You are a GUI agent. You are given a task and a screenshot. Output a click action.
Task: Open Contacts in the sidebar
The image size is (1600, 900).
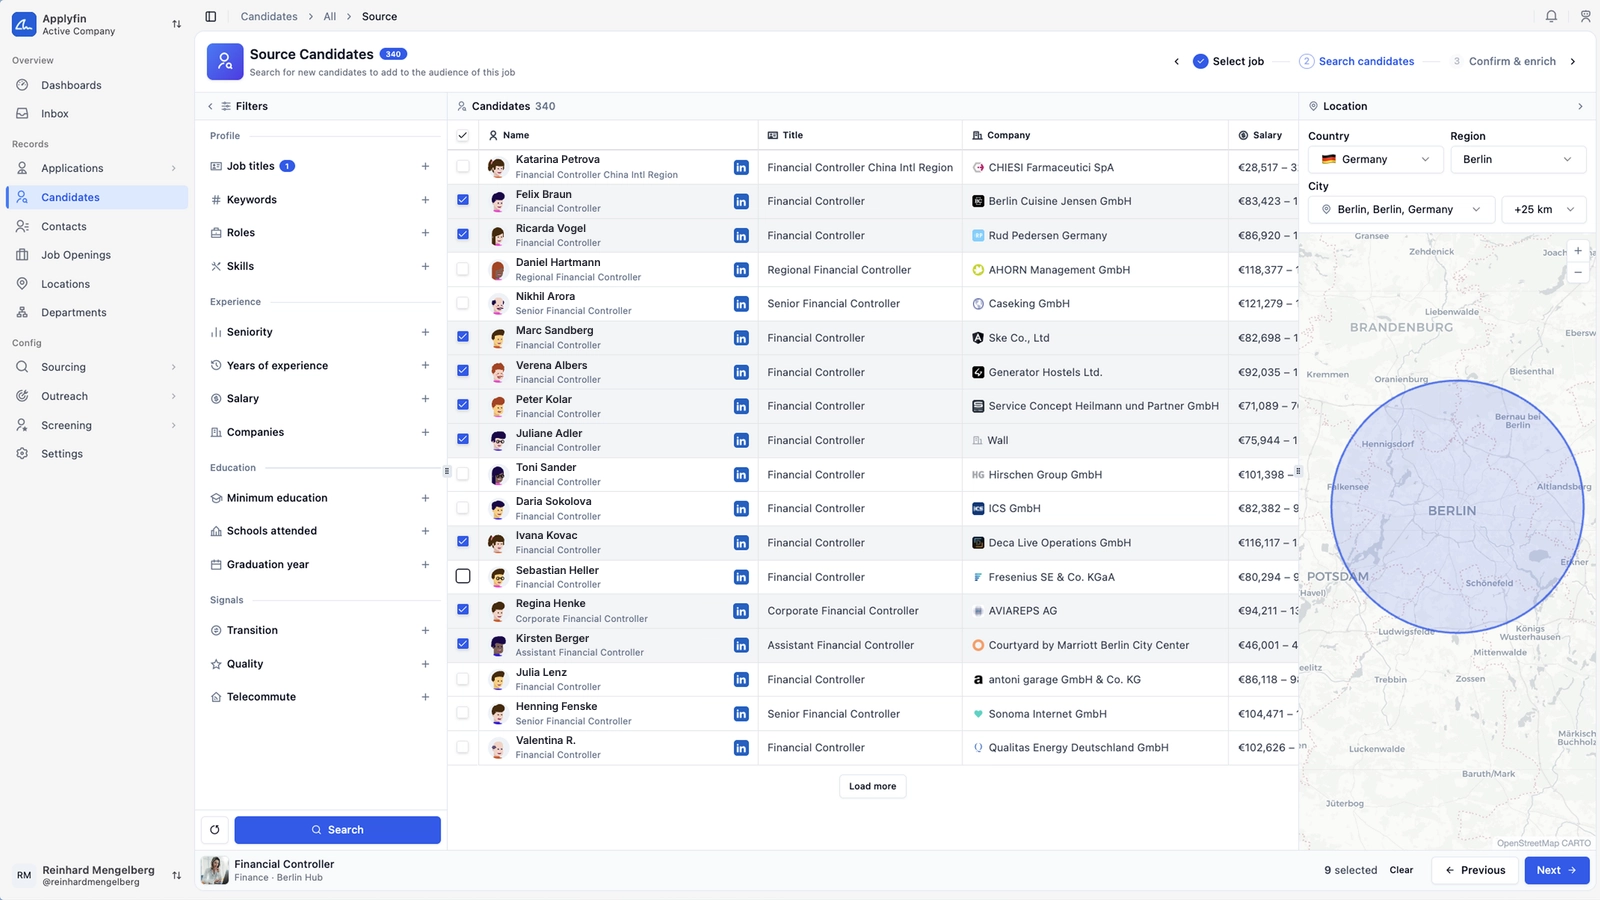(x=97, y=227)
